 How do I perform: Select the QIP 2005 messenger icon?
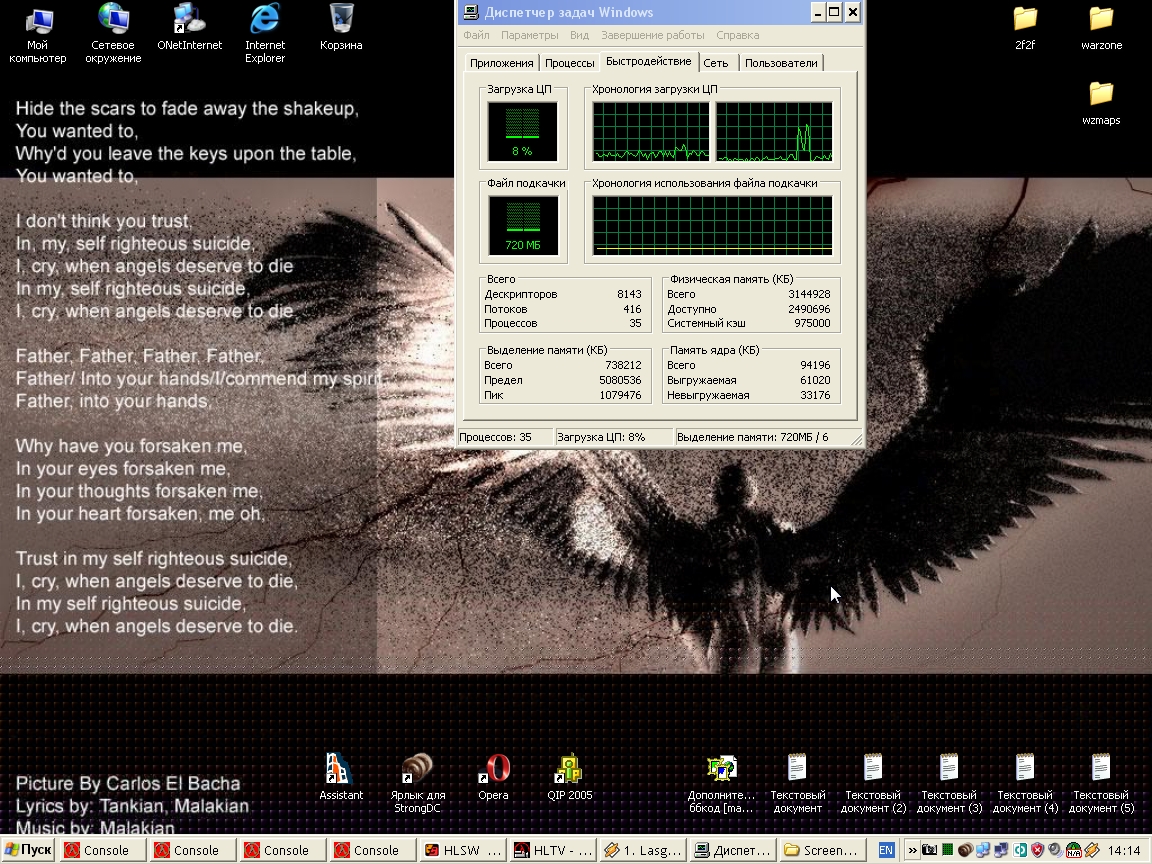point(569,777)
